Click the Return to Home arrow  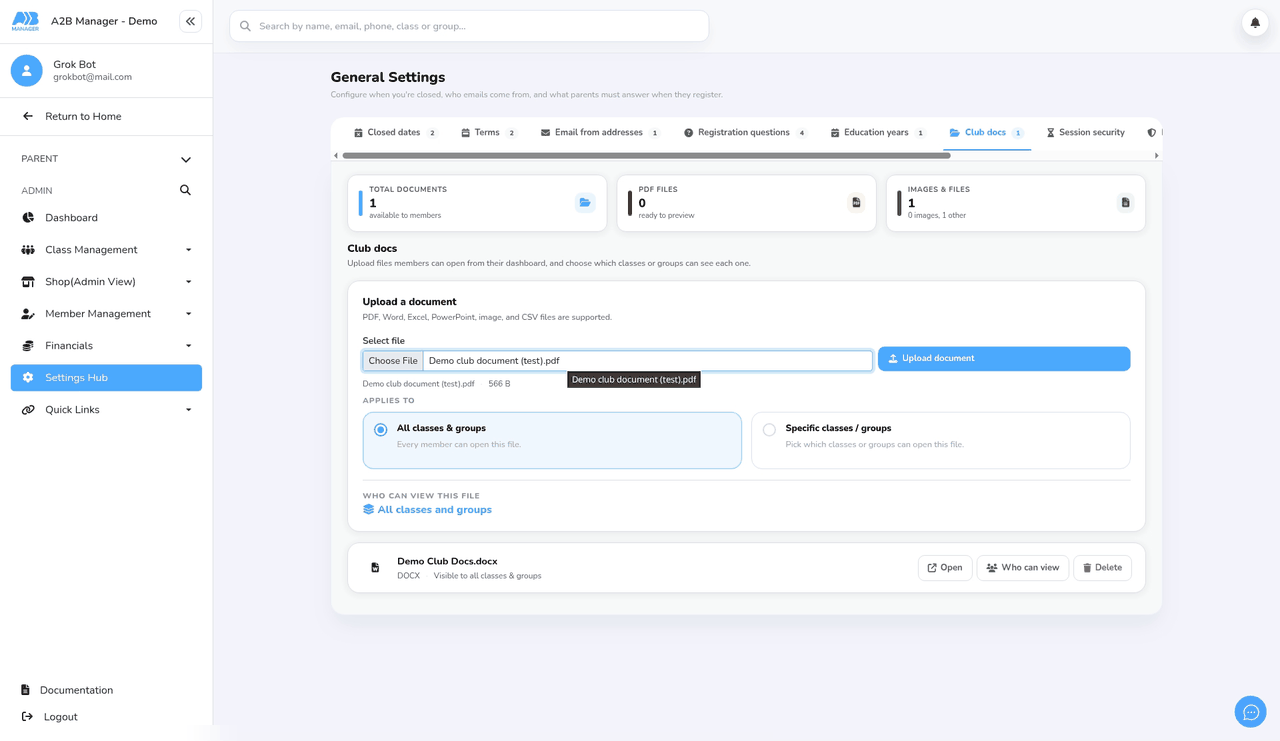click(x=28, y=116)
